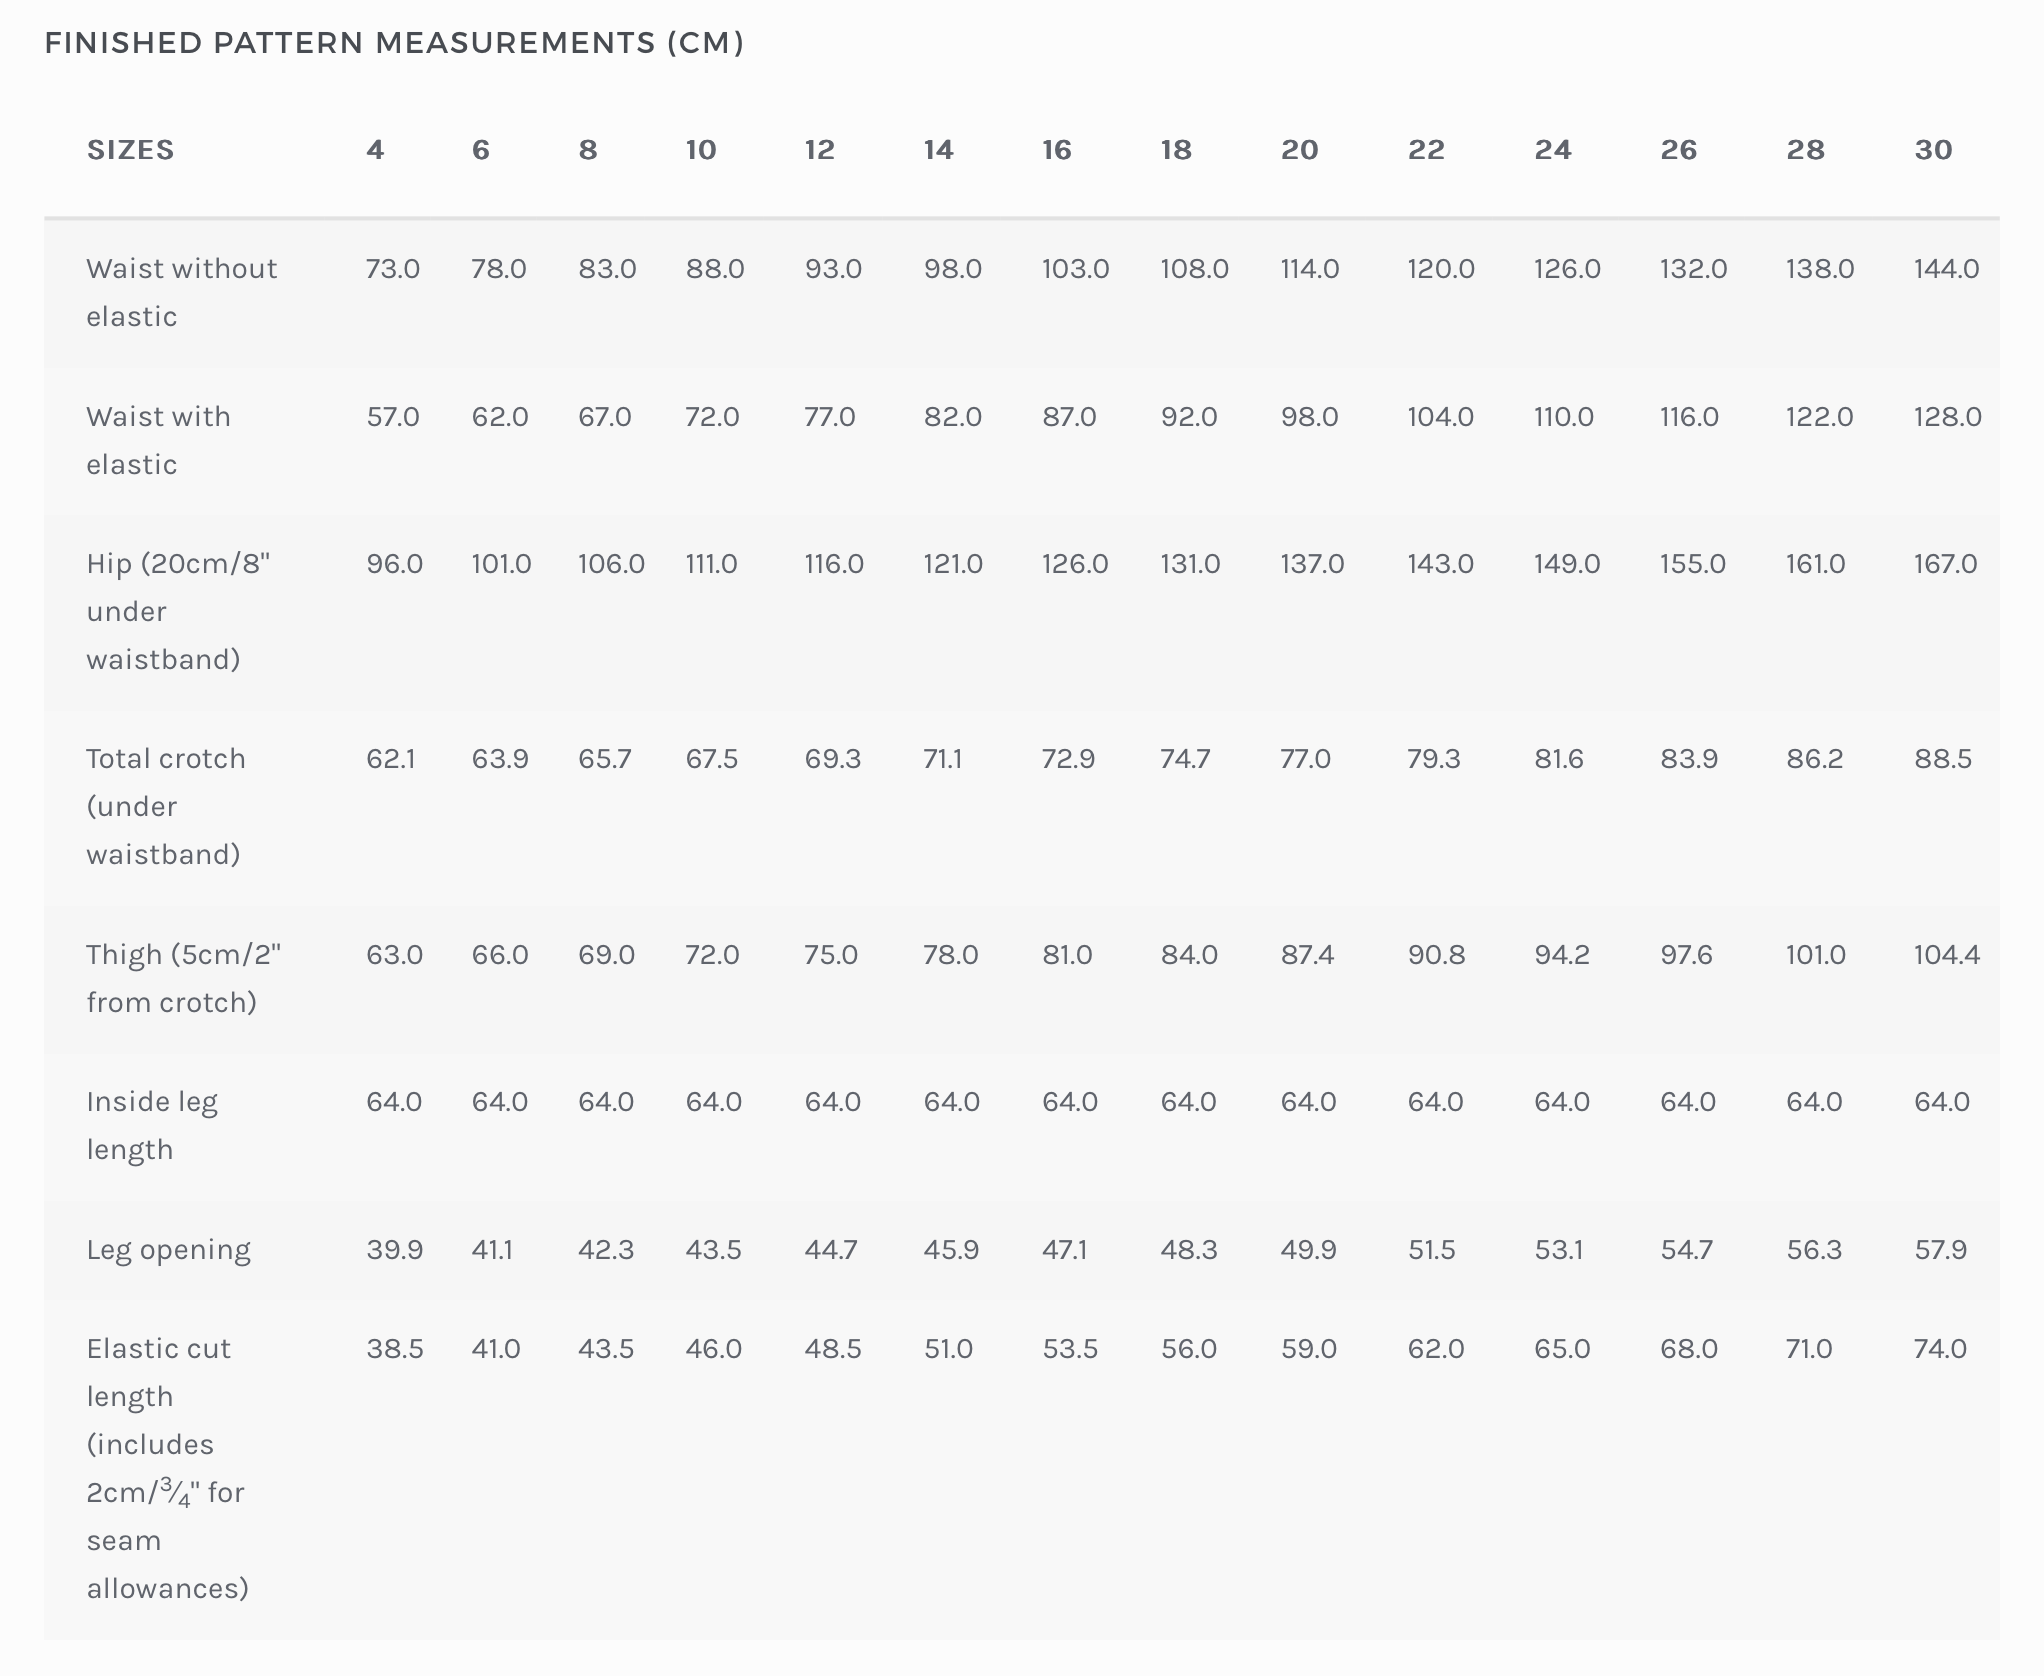The image size is (2044, 1676).
Task: Click the Elastic cut length row label
Action: (167, 1467)
